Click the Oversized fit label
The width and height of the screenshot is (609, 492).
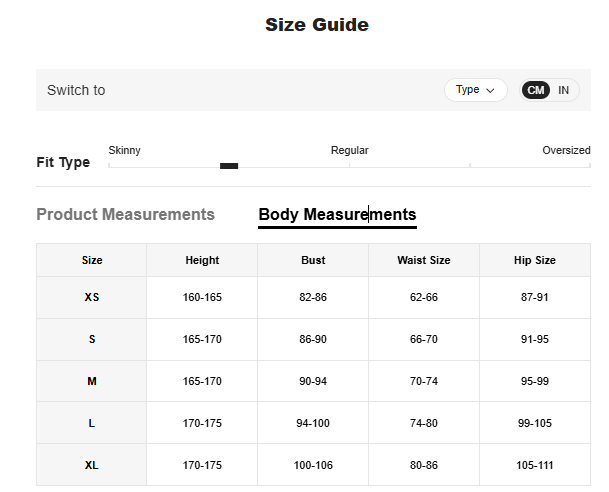tap(566, 150)
